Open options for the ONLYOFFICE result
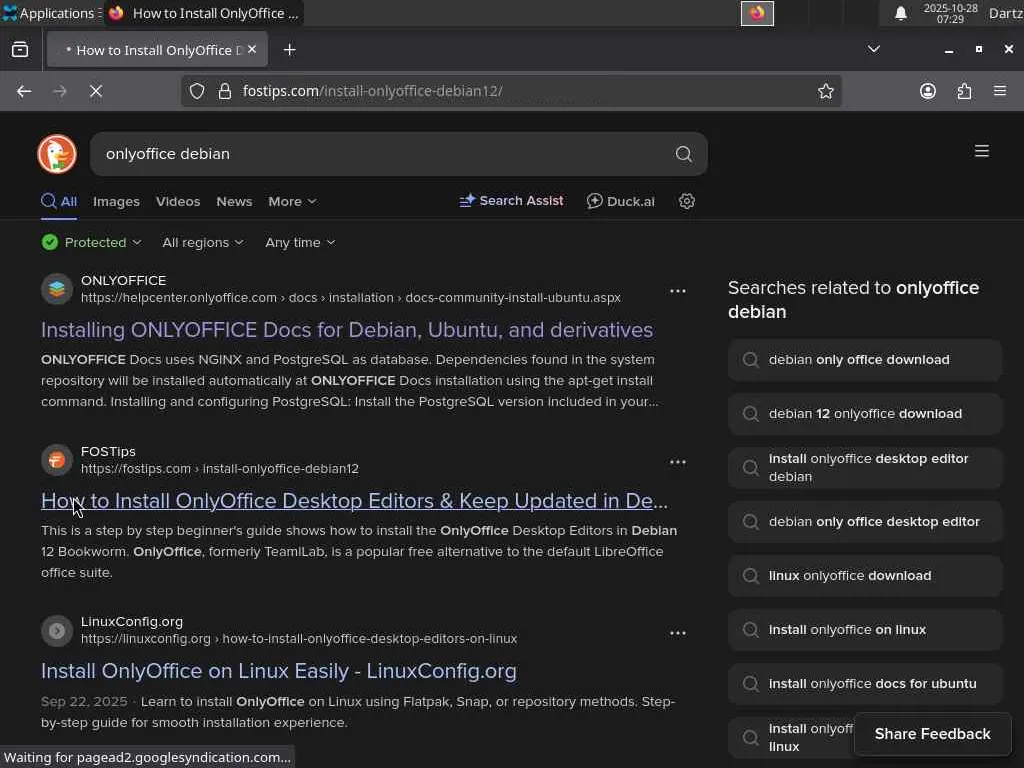 [678, 291]
